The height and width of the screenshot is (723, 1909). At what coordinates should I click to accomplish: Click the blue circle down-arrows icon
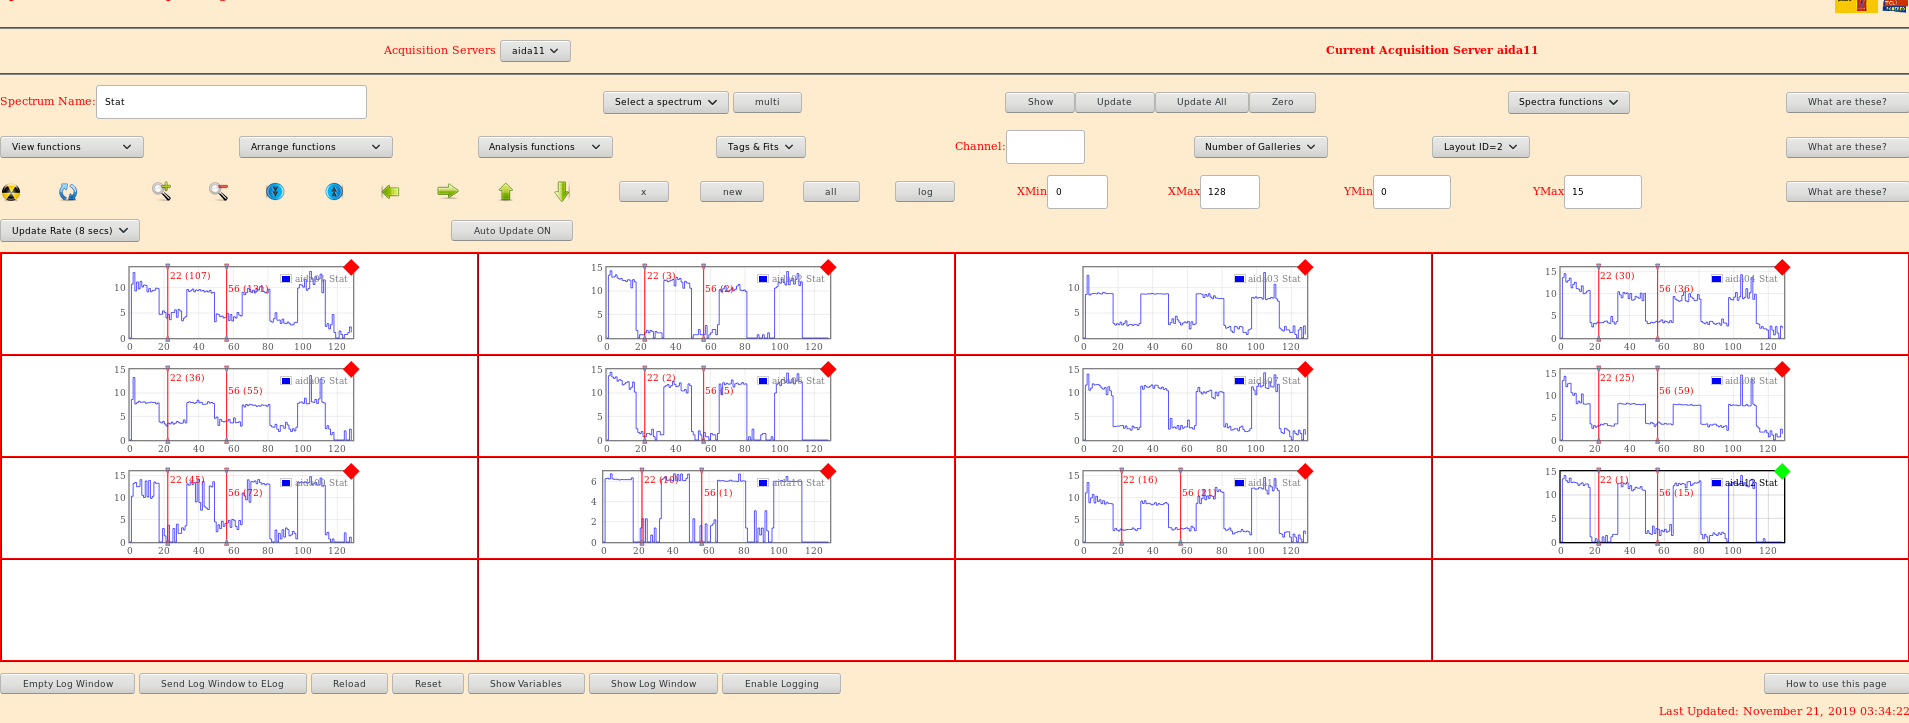(275, 191)
